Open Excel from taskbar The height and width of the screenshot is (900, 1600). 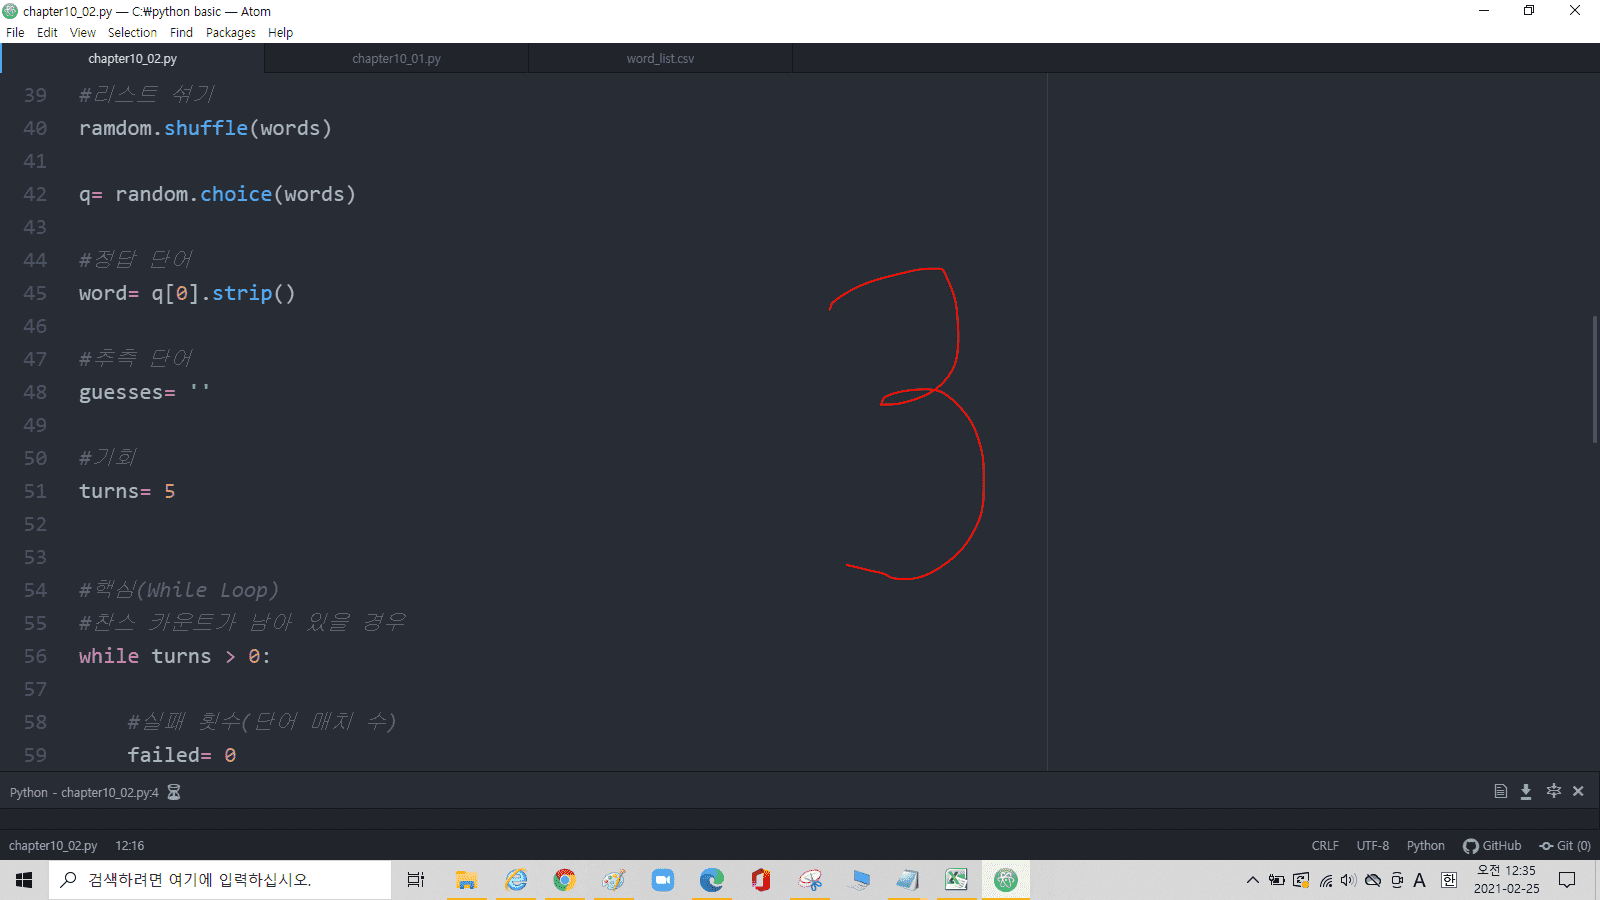[957, 880]
